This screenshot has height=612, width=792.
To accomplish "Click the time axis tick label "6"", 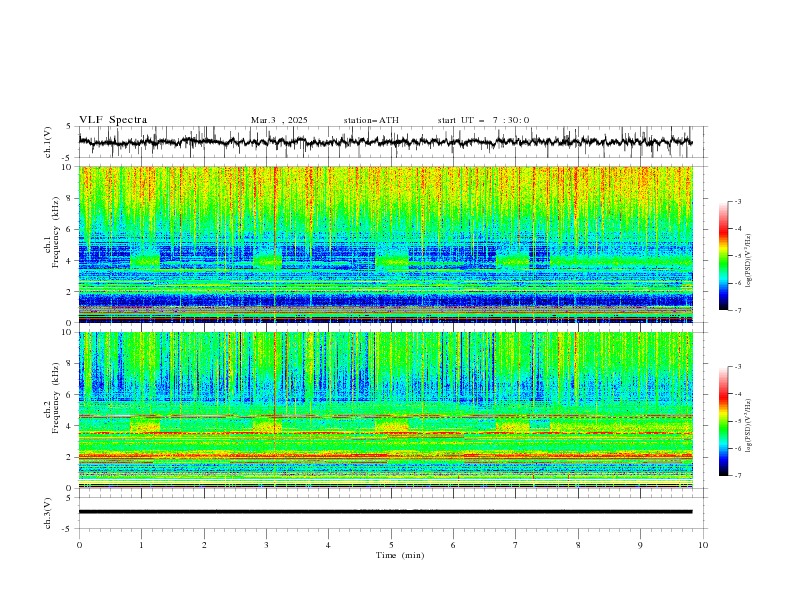I will tap(453, 545).
